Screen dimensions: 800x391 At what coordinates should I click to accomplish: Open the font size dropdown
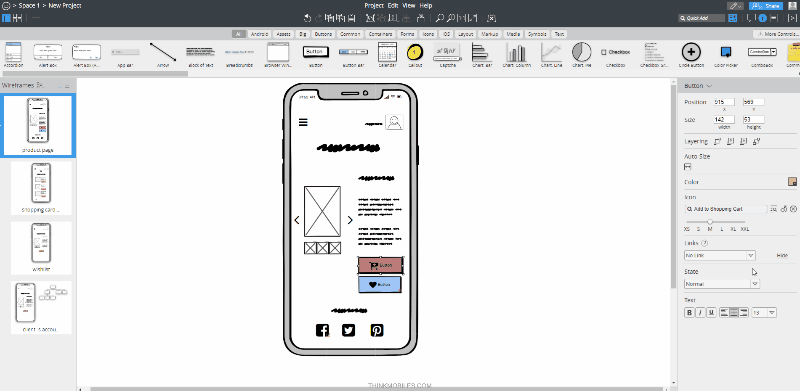764,313
